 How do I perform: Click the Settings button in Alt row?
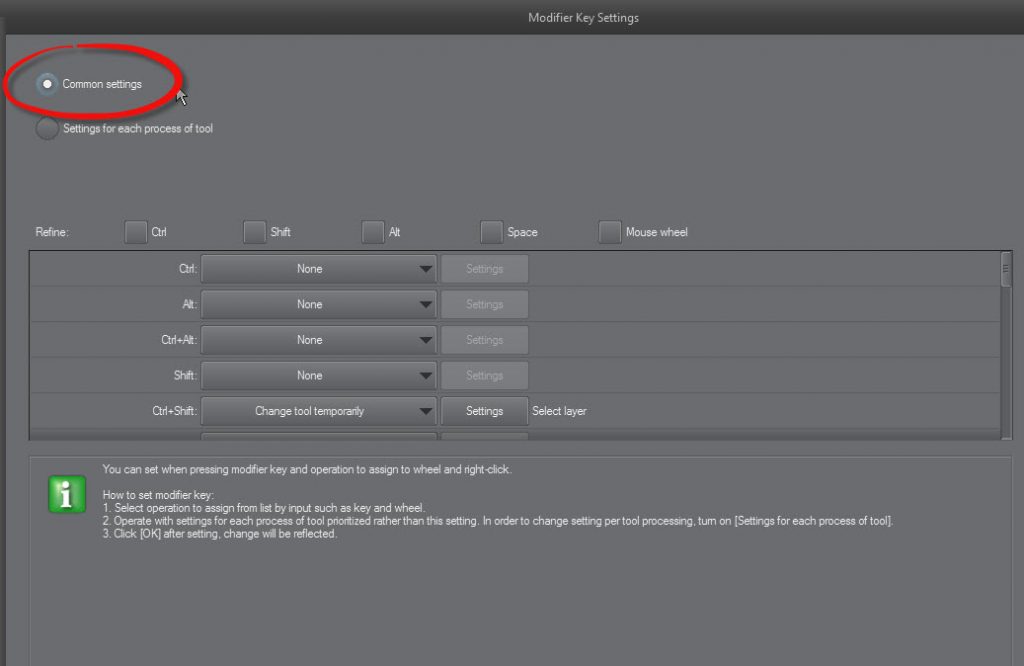(484, 304)
